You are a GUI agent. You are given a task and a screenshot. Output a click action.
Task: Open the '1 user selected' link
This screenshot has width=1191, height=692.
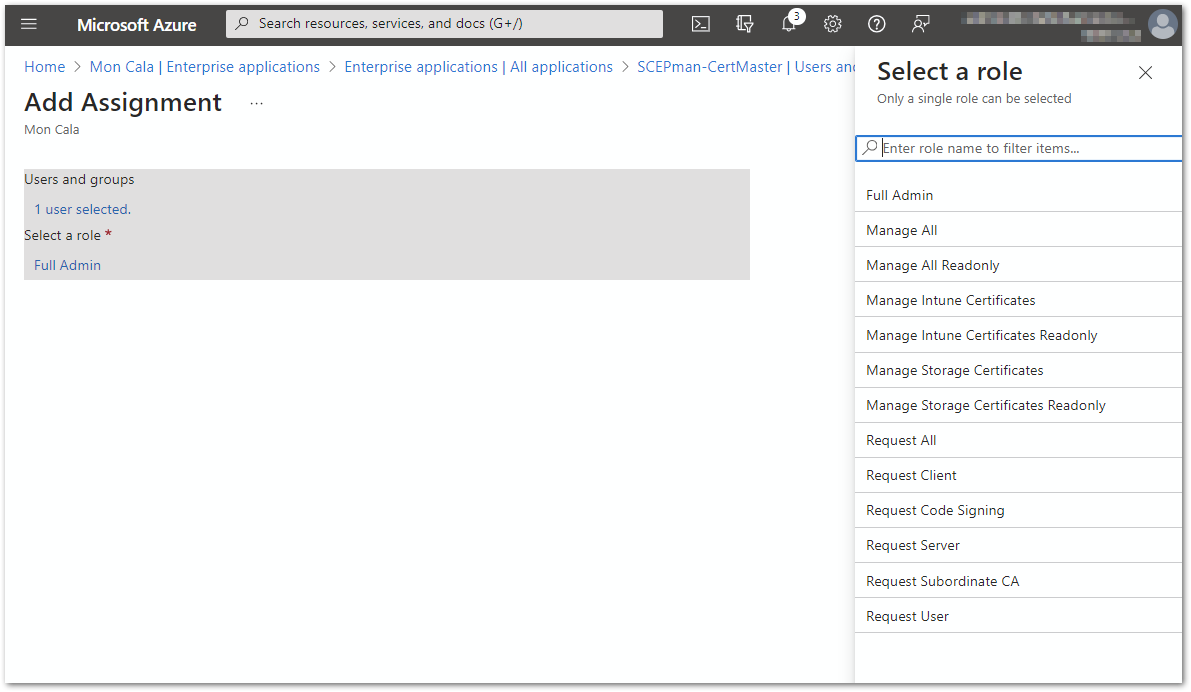click(82, 209)
